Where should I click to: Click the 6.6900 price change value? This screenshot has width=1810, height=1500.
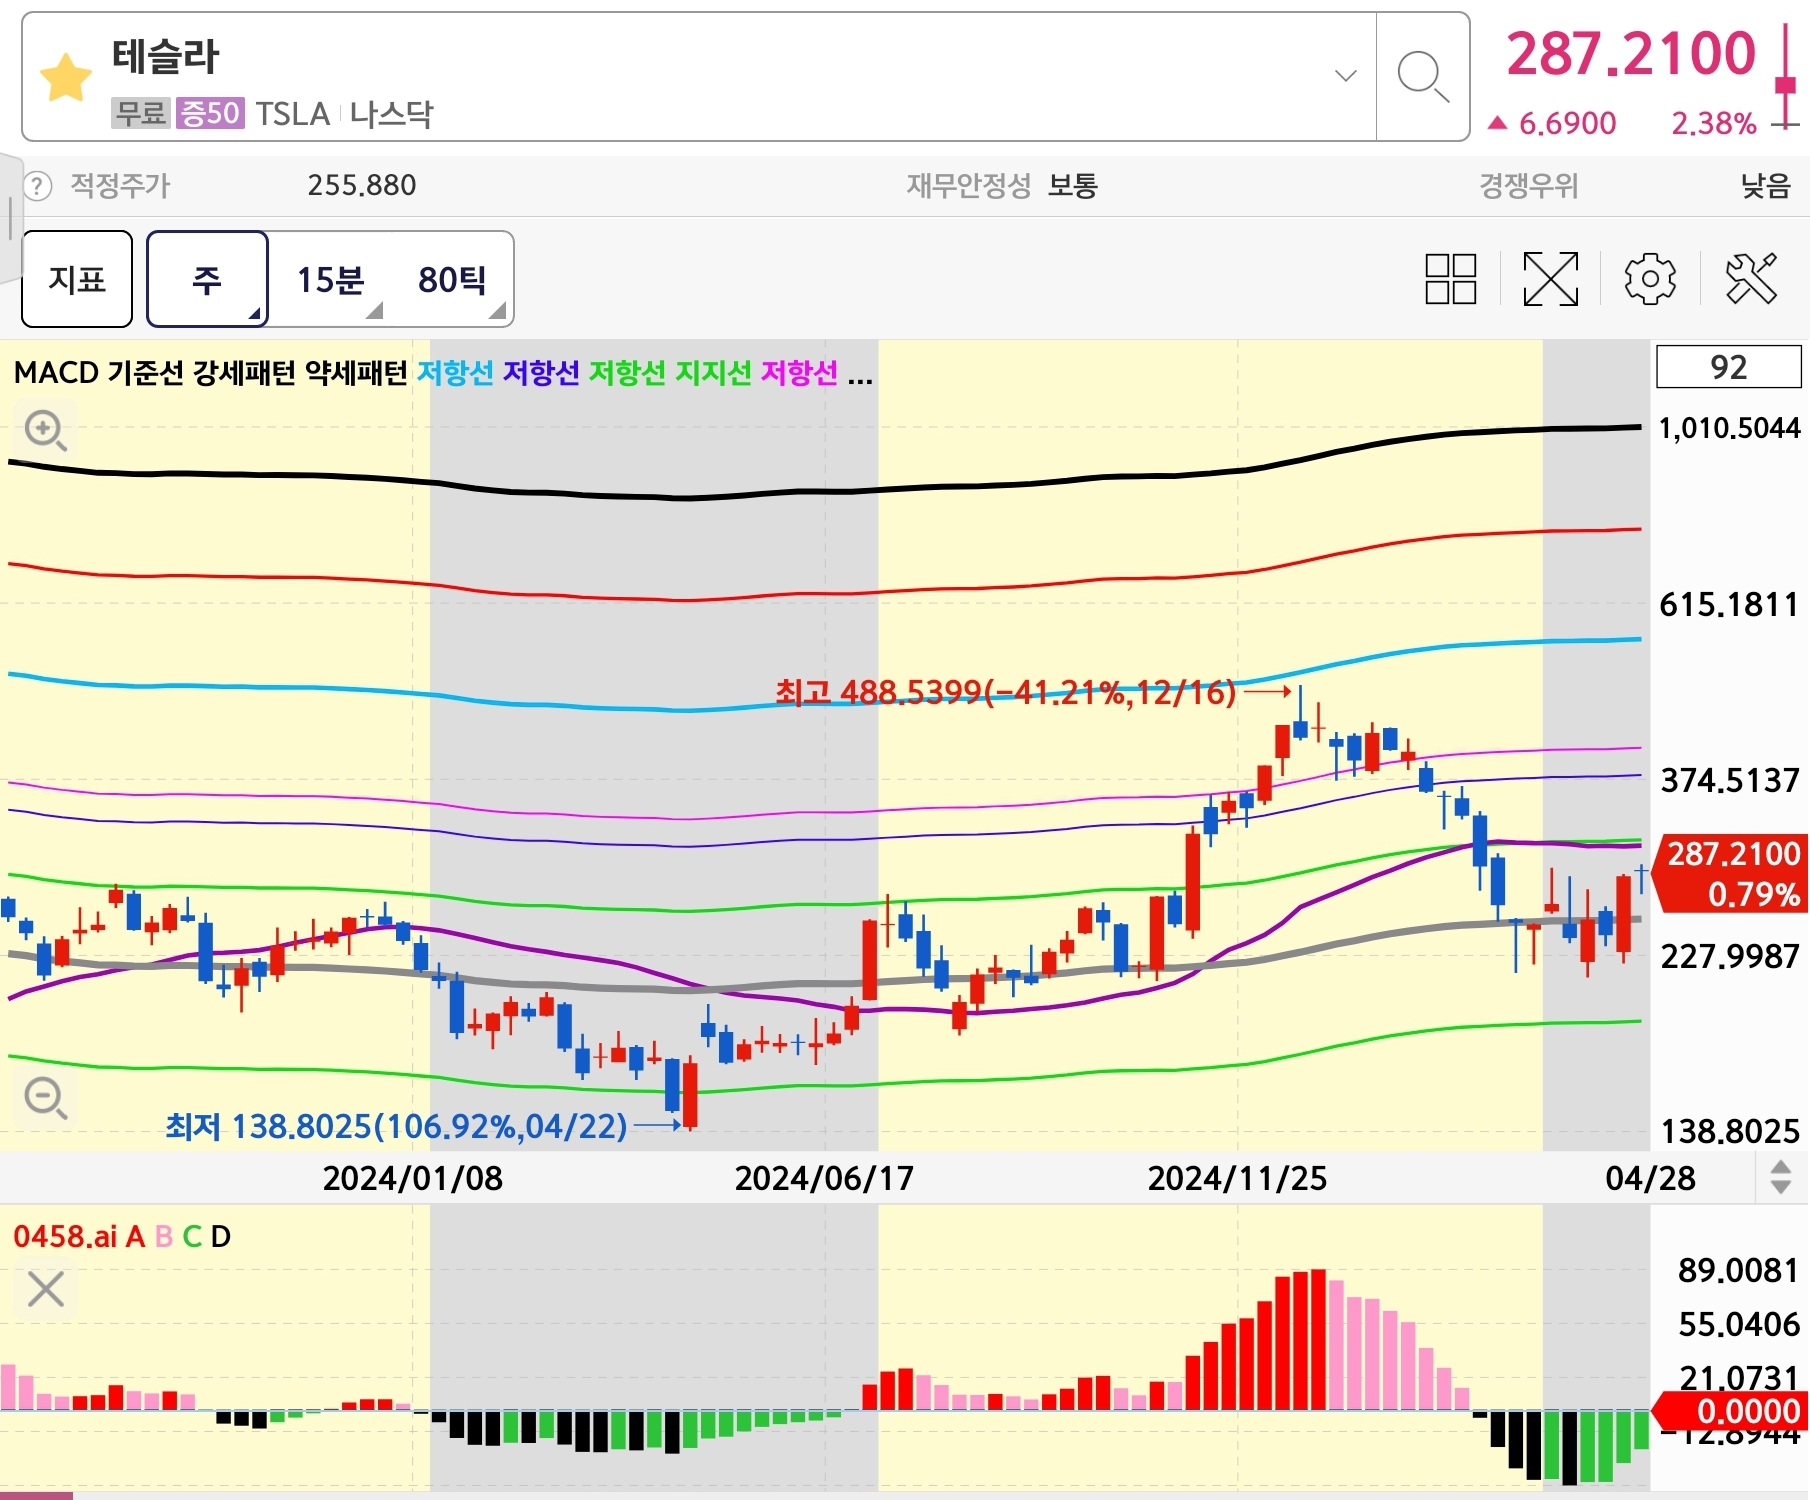(x=1567, y=123)
